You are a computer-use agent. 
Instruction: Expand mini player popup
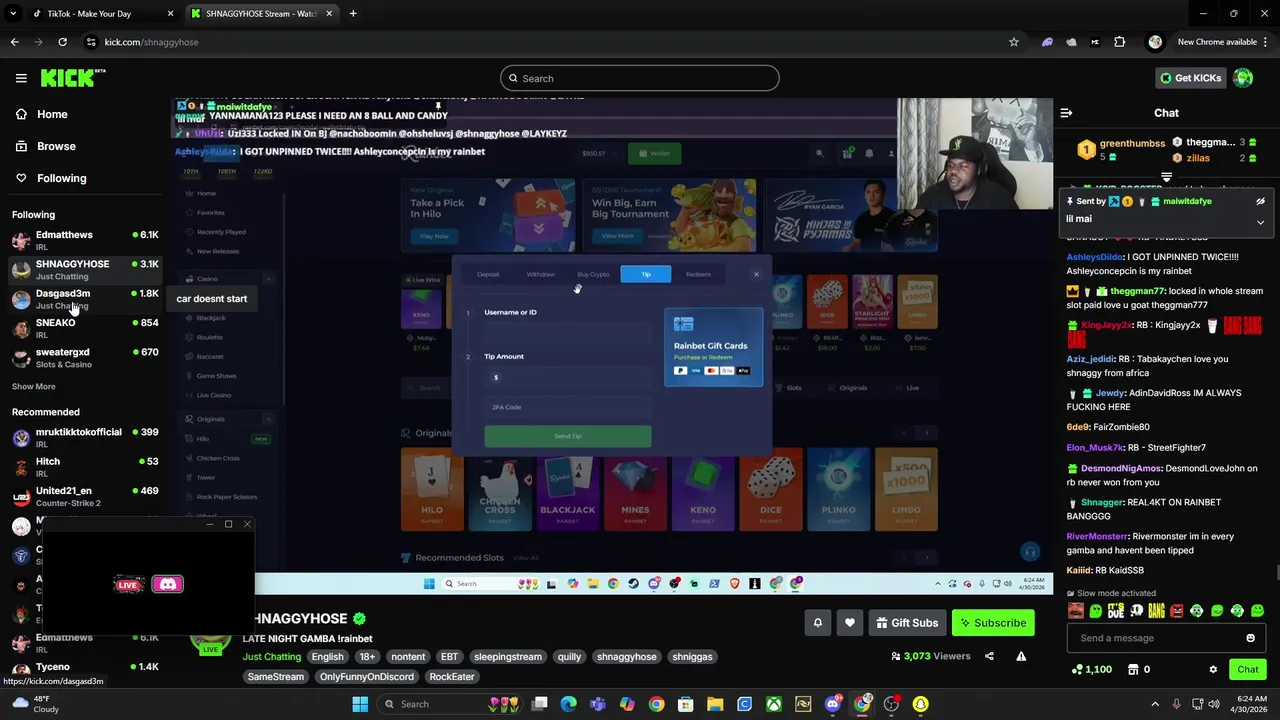click(x=228, y=524)
